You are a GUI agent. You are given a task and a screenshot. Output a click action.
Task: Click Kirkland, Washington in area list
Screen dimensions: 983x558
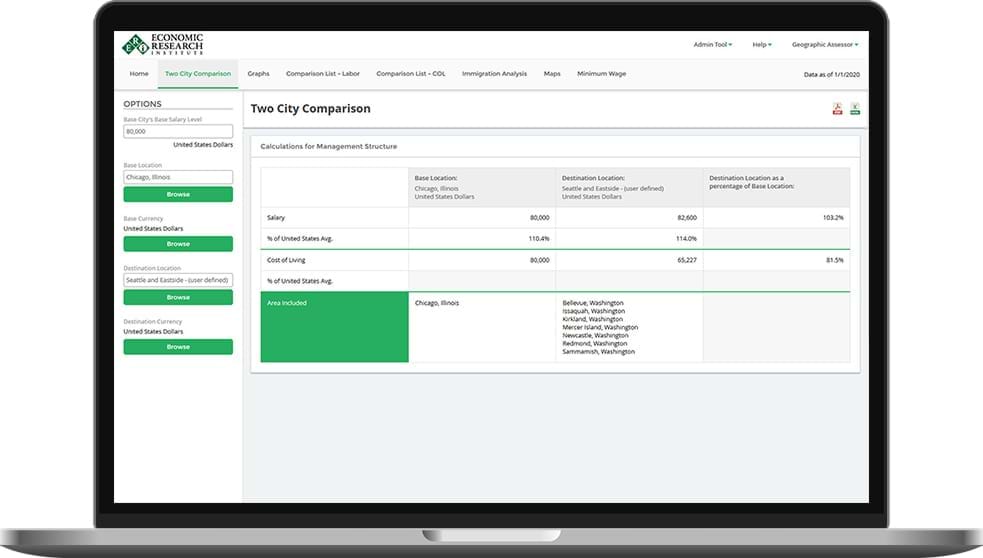[592, 319]
